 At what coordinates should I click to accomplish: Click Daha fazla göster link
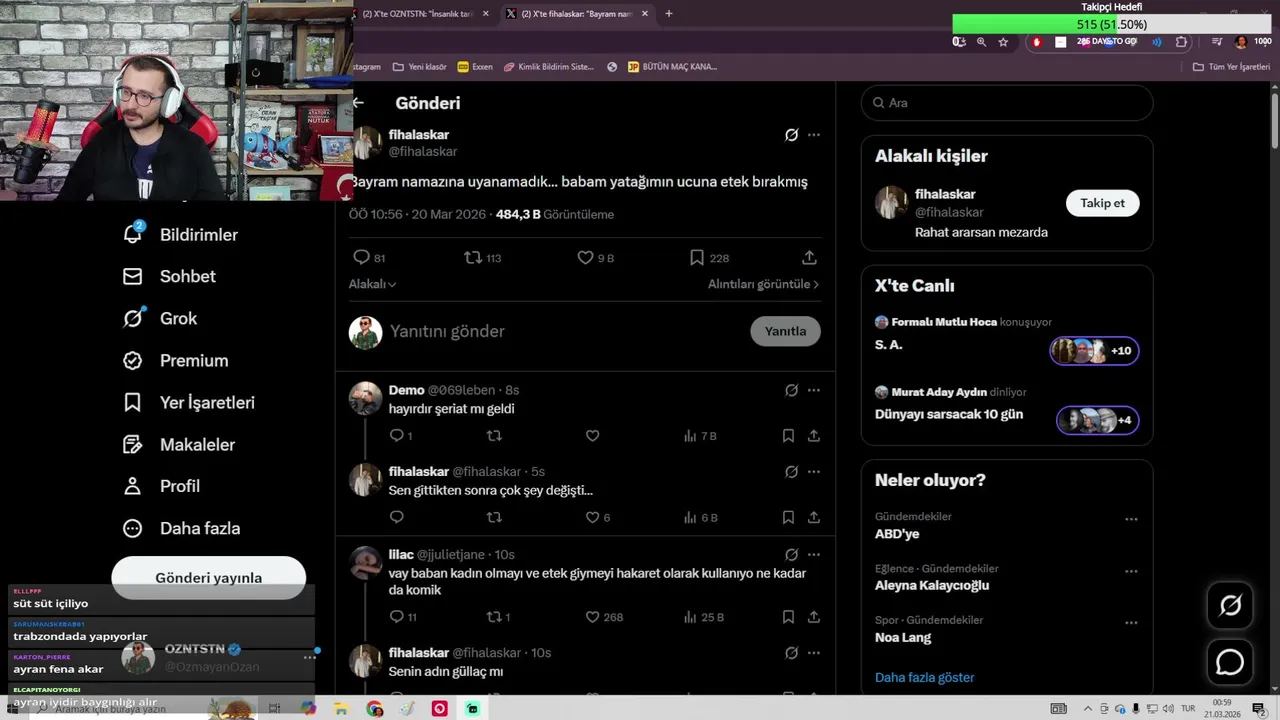[925, 678]
